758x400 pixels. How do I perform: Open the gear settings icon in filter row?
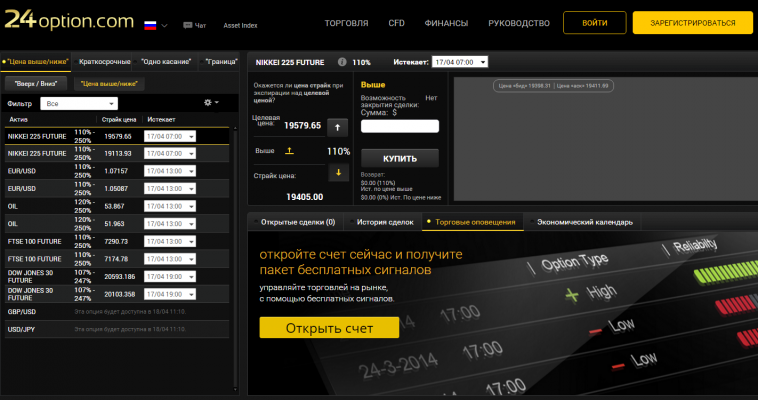pos(208,103)
